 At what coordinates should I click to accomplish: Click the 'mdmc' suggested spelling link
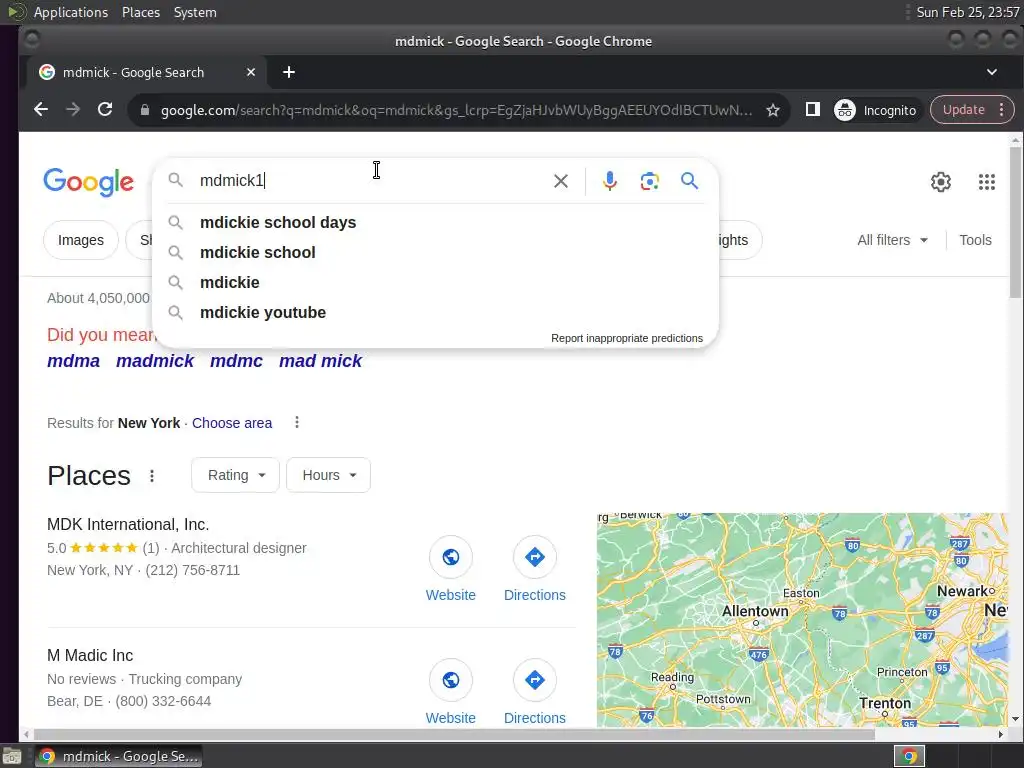click(236, 361)
